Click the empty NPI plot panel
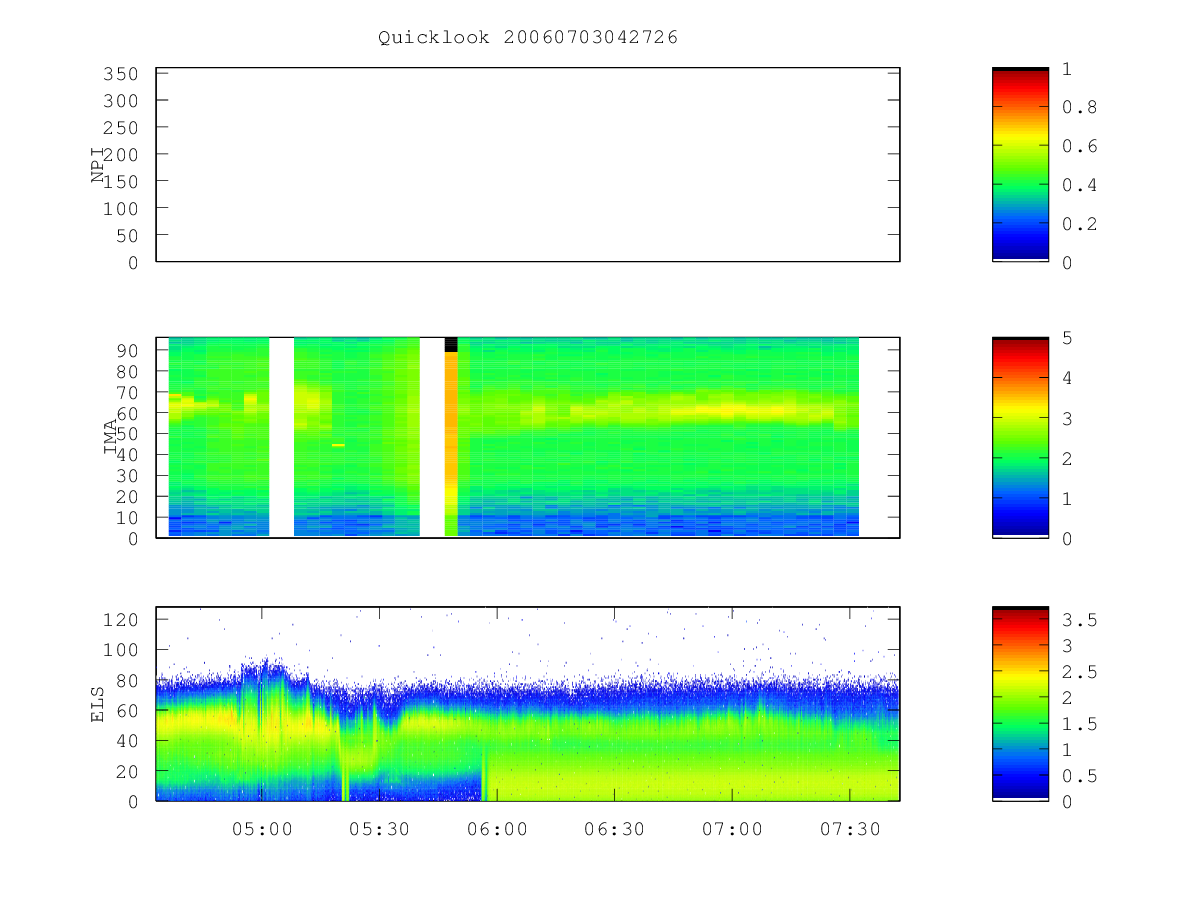The width and height of the screenshot is (1200, 900). point(528,165)
